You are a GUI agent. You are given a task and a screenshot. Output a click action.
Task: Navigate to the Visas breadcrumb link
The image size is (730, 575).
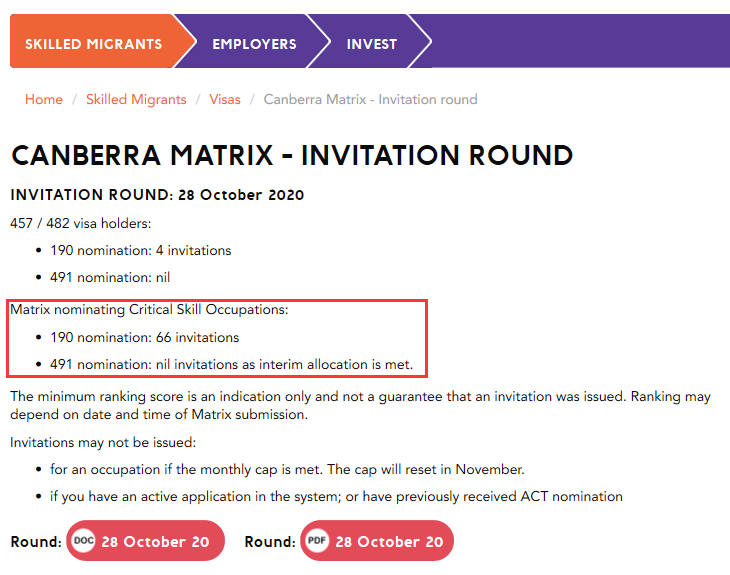[225, 99]
